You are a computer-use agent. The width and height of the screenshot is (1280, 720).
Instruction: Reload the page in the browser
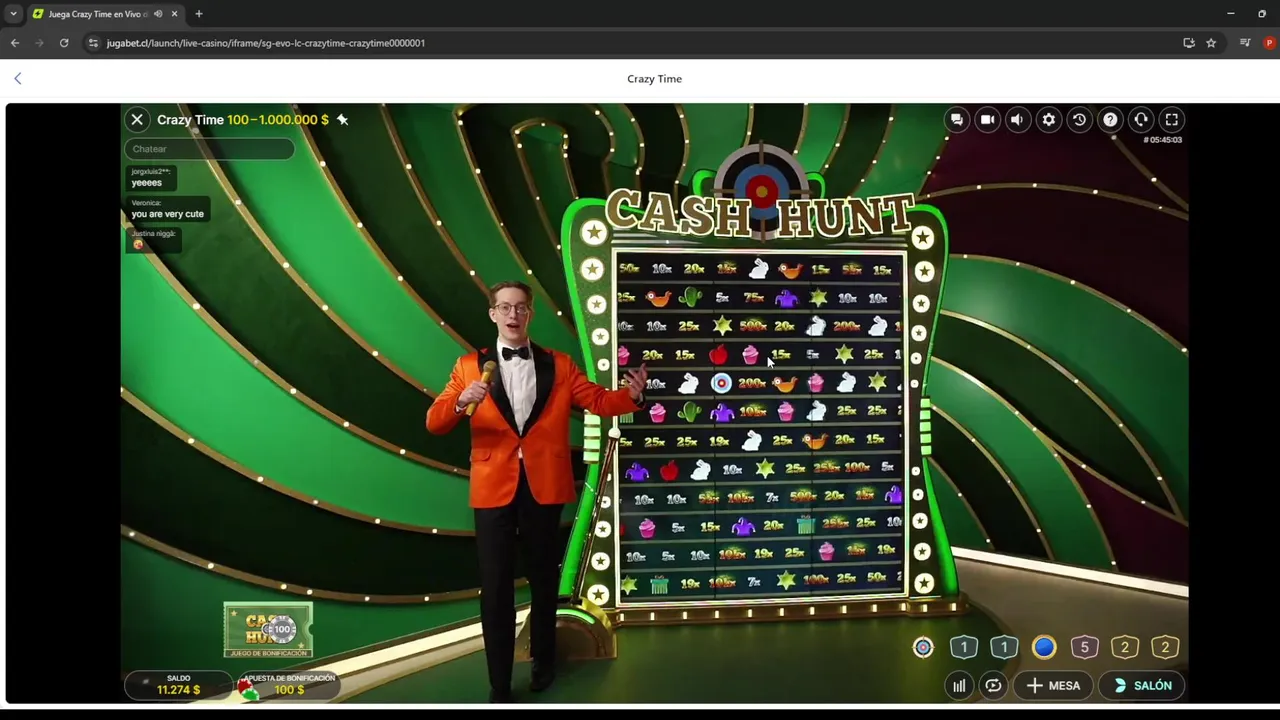pos(64,43)
